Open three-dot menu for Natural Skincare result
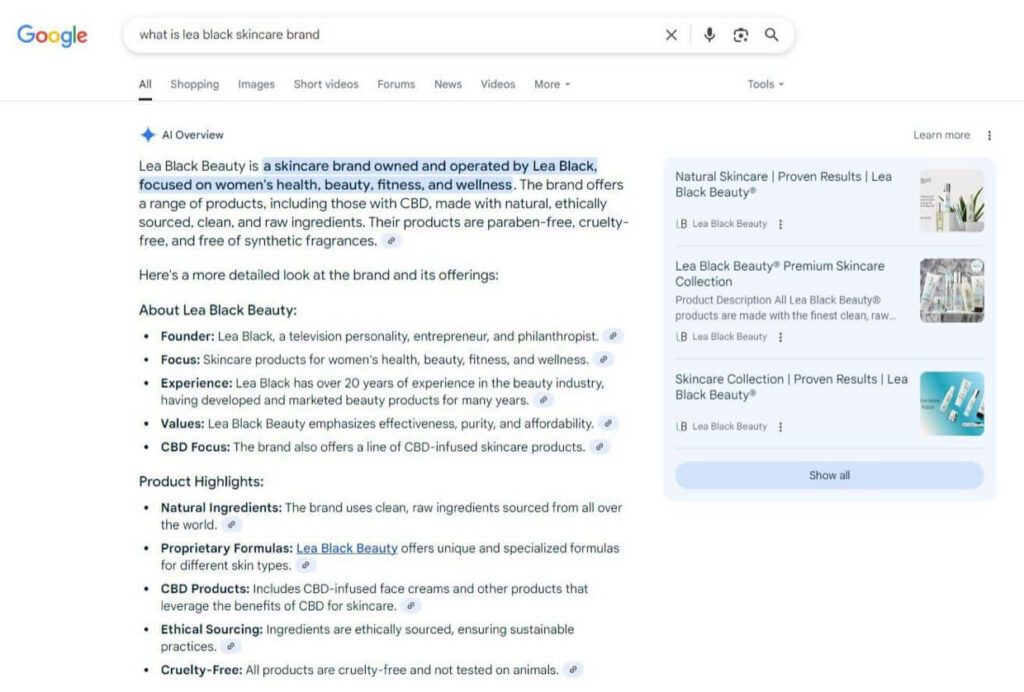 point(781,224)
